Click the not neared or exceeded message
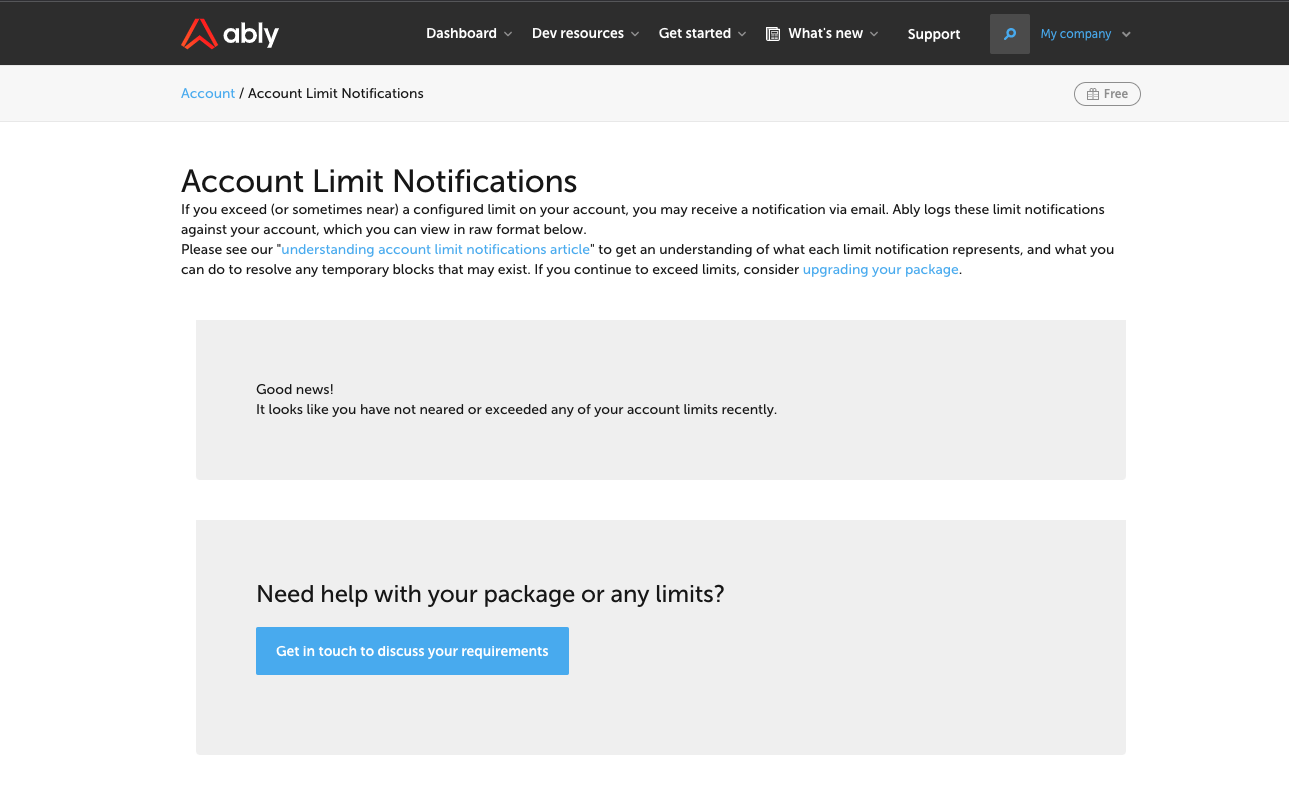This screenshot has height=790, width=1289. tap(516, 409)
